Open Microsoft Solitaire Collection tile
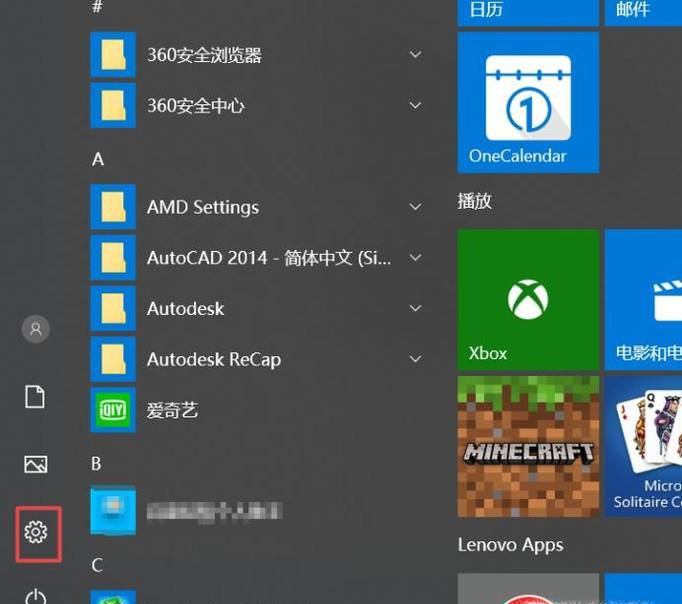 (643, 446)
